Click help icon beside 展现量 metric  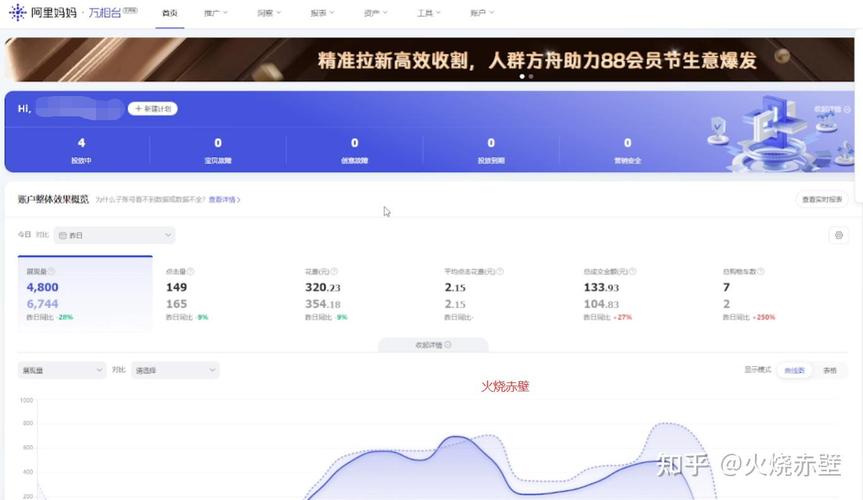pyautogui.click(x=51, y=271)
